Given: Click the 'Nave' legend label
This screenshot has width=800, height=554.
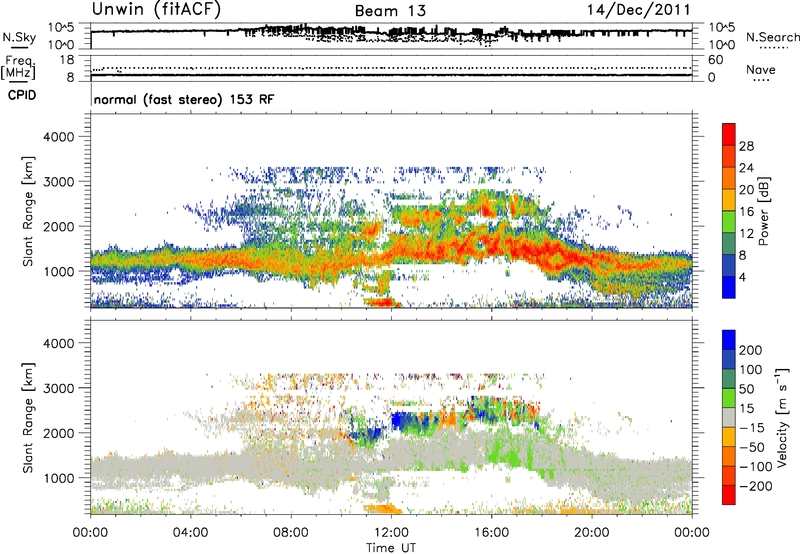Looking at the screenshot, I should (x=761, y=69).
